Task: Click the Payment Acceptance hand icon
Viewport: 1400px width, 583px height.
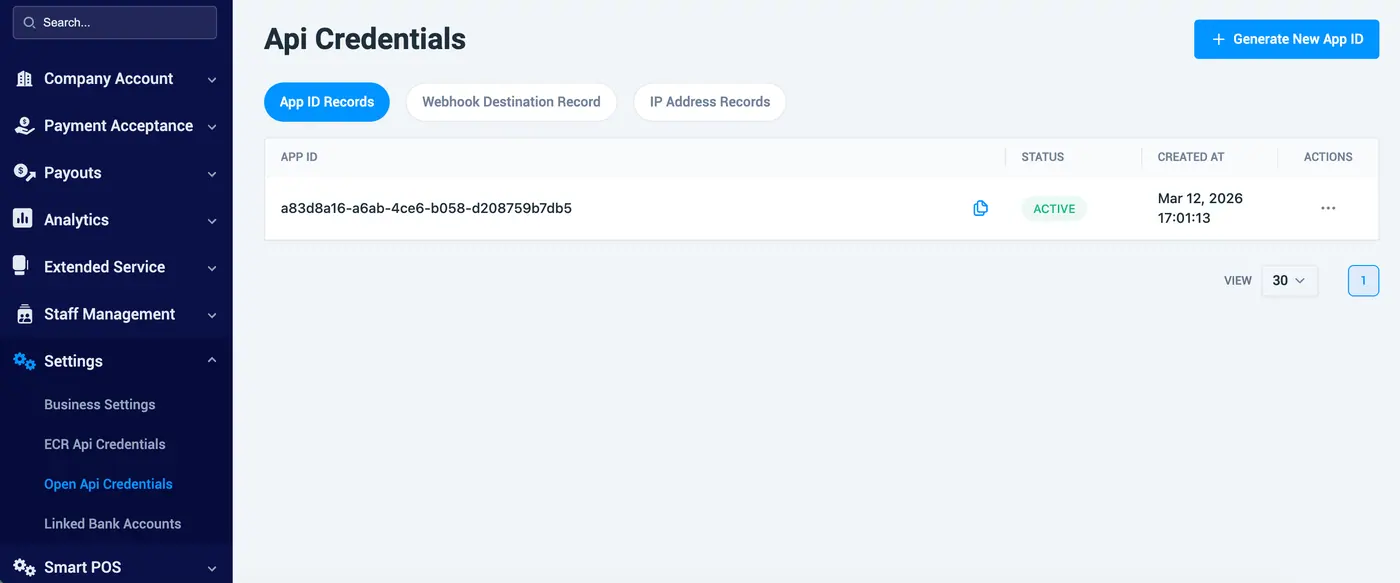Action: pyautogui.click(x=24, y=126)
